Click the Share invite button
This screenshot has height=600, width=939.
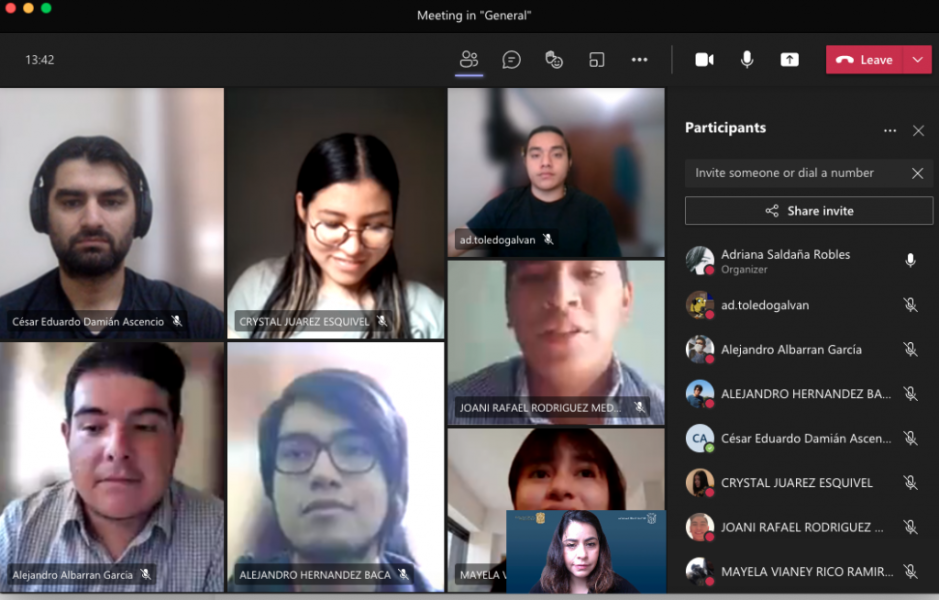[808, 211]
